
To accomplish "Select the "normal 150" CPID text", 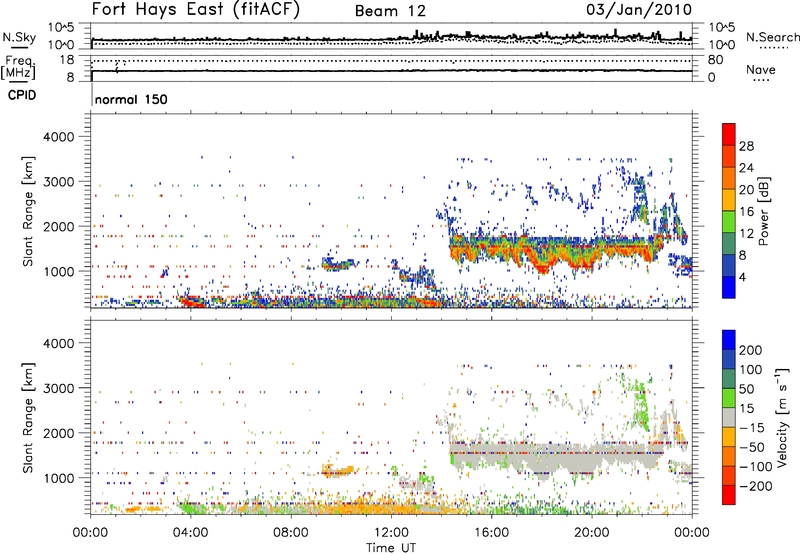I will 131,99.
